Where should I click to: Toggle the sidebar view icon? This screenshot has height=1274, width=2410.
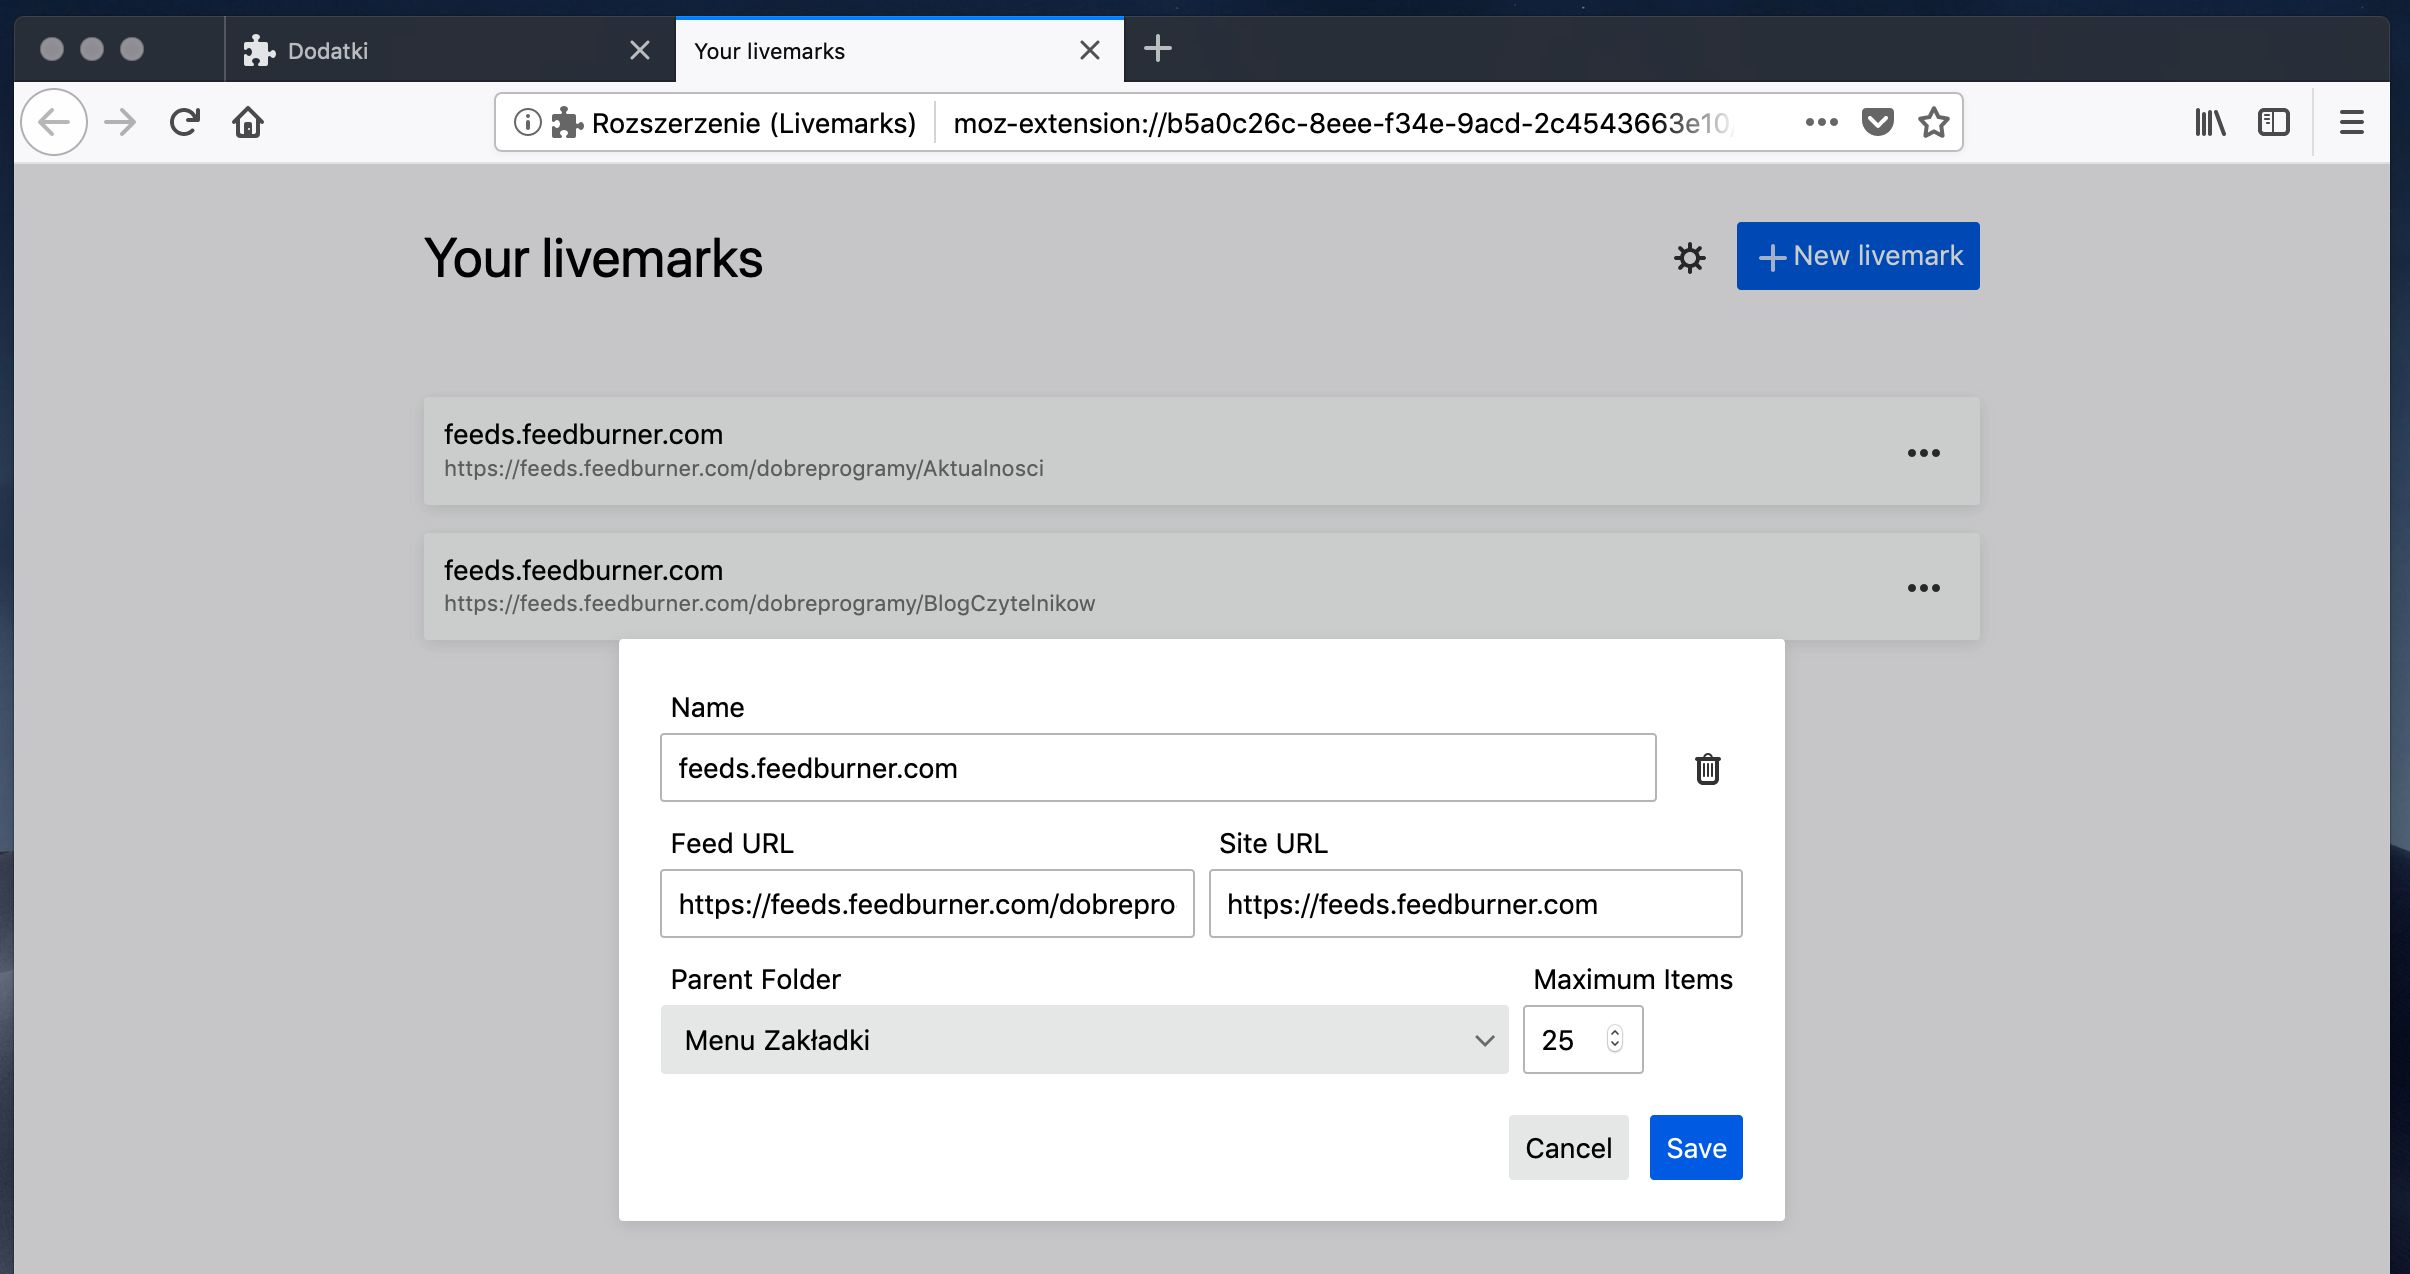coord(2273,123)
